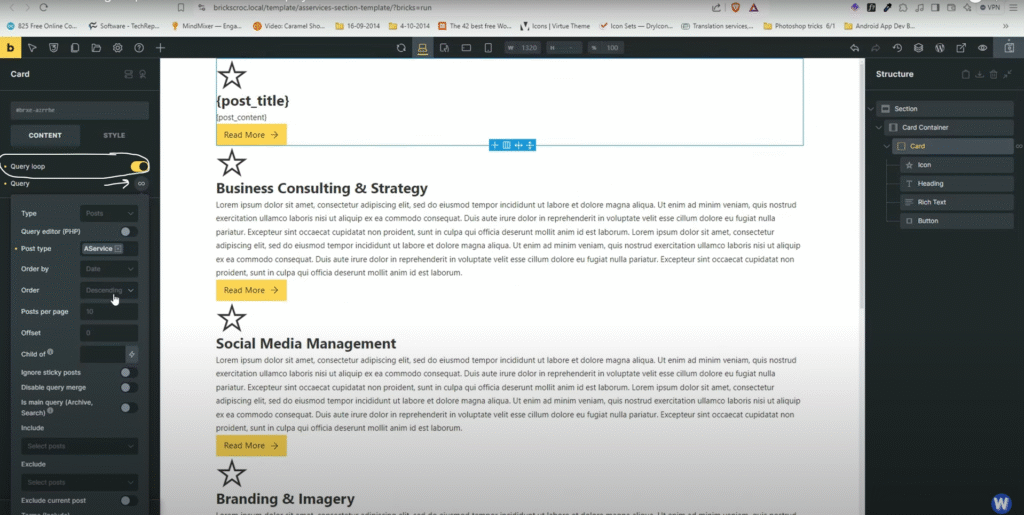Click the Brave VPN button
This screenshot has width=1024, height=515.
click(990, 7)
